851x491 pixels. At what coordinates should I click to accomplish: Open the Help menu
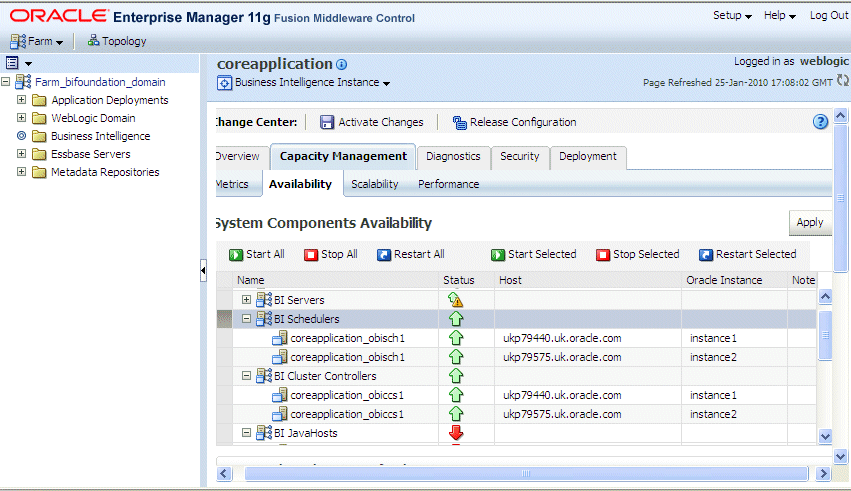point(780,16)
